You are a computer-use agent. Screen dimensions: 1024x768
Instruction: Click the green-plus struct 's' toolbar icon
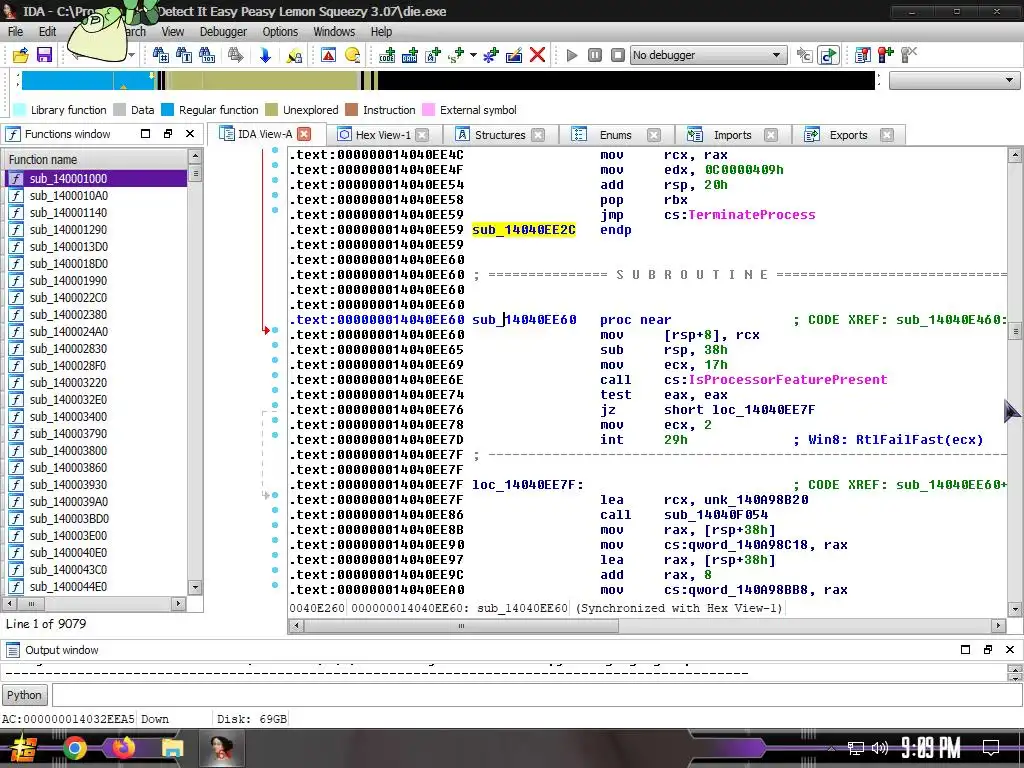[x=456, y=56]
